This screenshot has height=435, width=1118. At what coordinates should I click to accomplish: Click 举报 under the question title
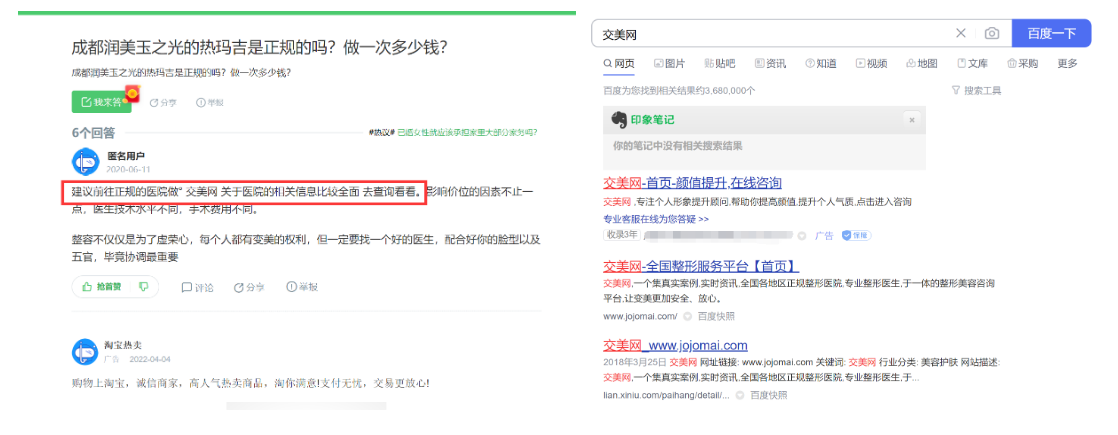[210, 103]
